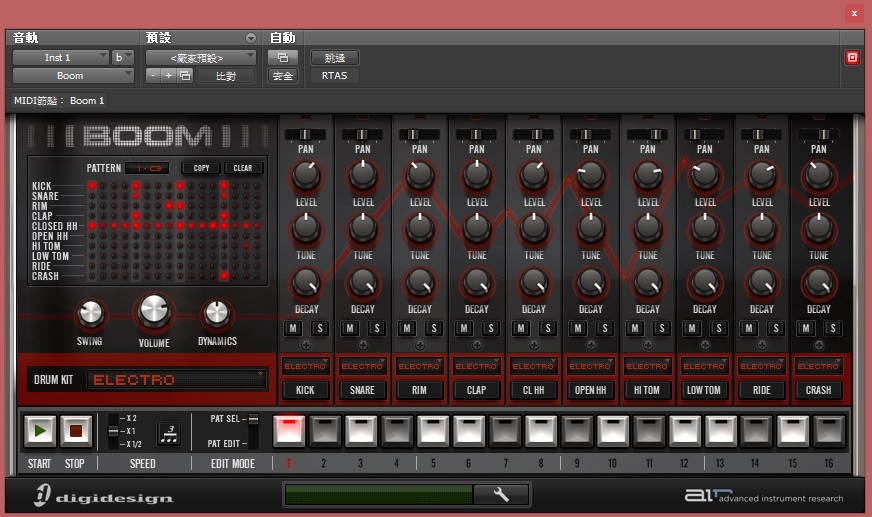
Task: Click the 跳過 bypass button
Action: (x=334, y=57)
